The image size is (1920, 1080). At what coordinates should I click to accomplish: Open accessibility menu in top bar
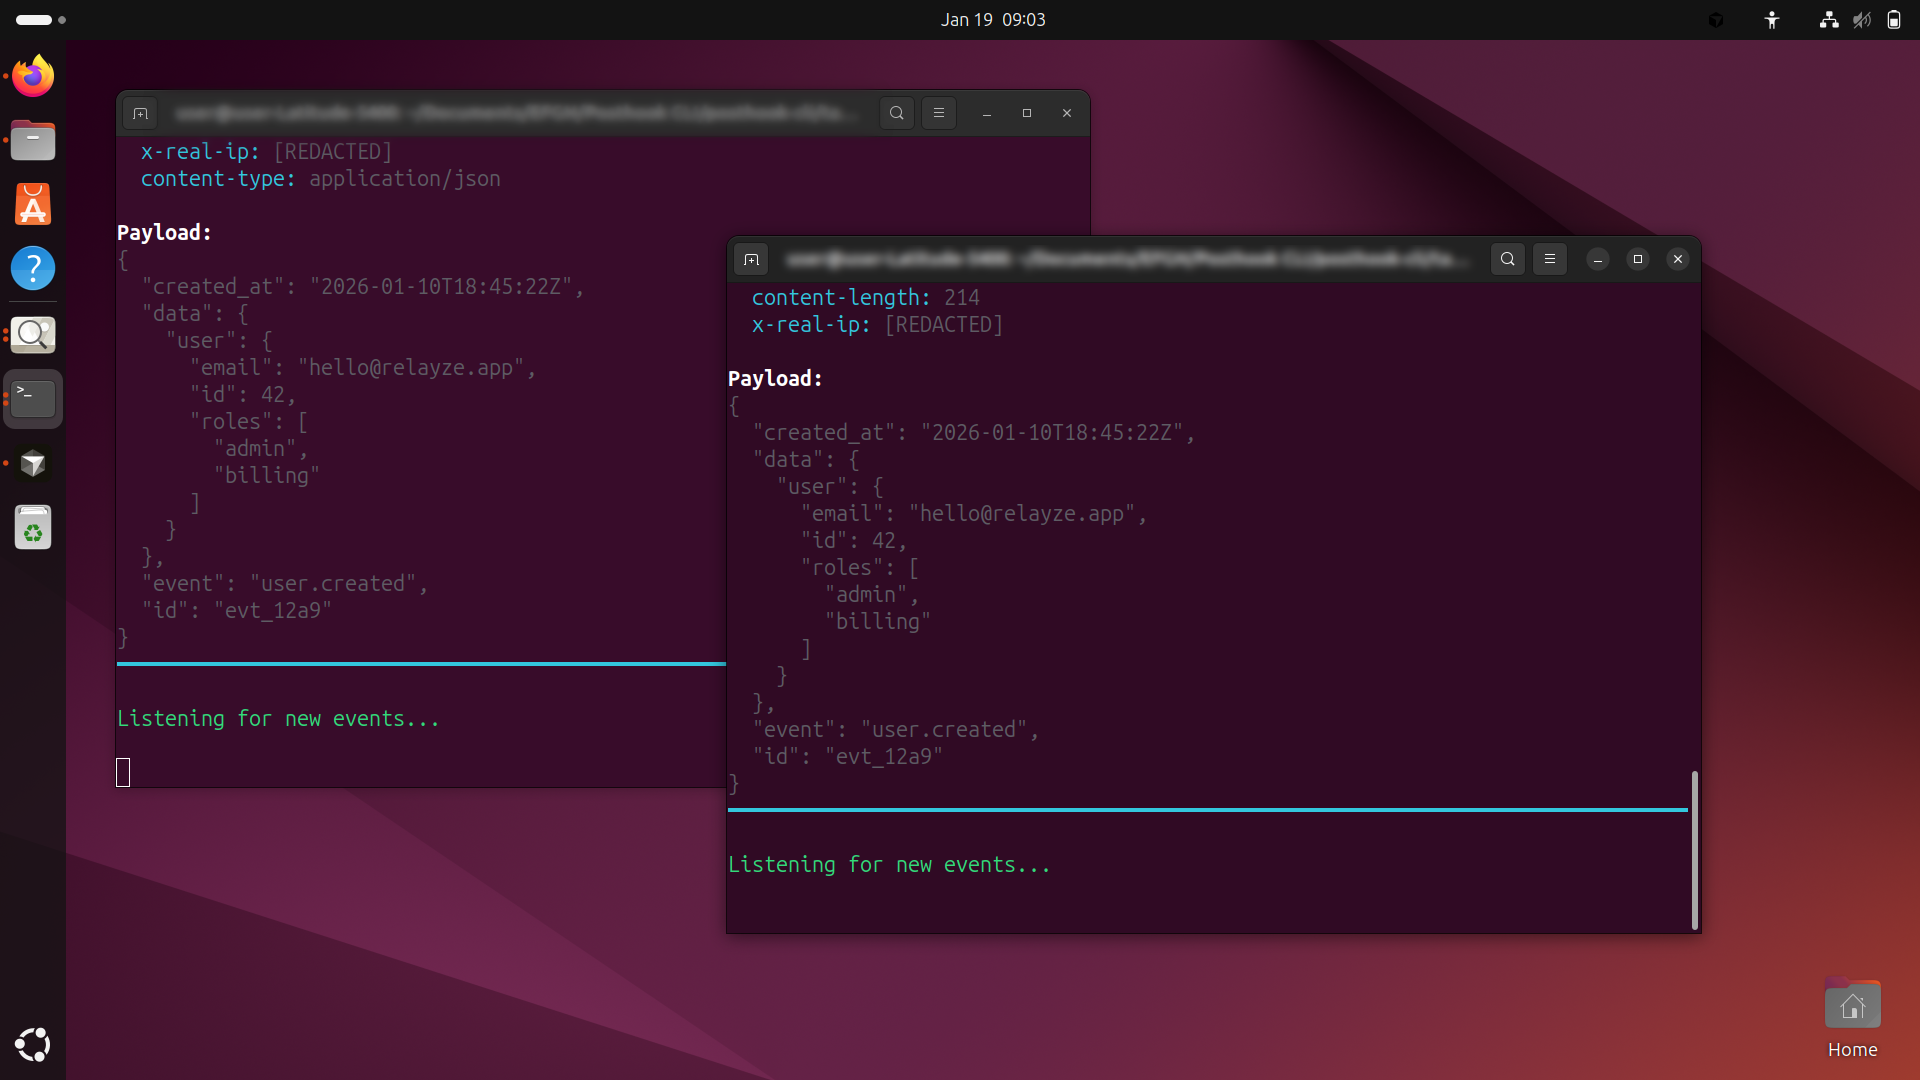pos(1771,20)
